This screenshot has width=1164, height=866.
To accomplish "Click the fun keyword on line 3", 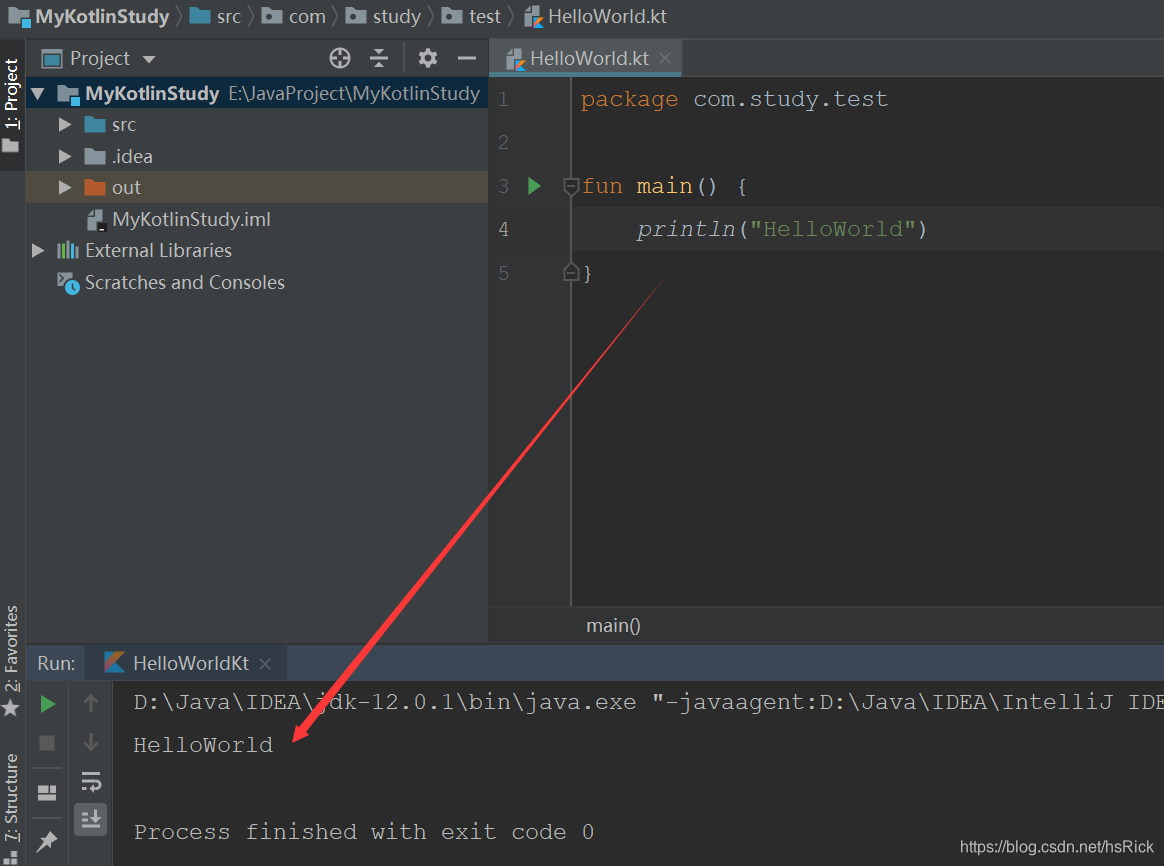I will click(x=602, y=186).
